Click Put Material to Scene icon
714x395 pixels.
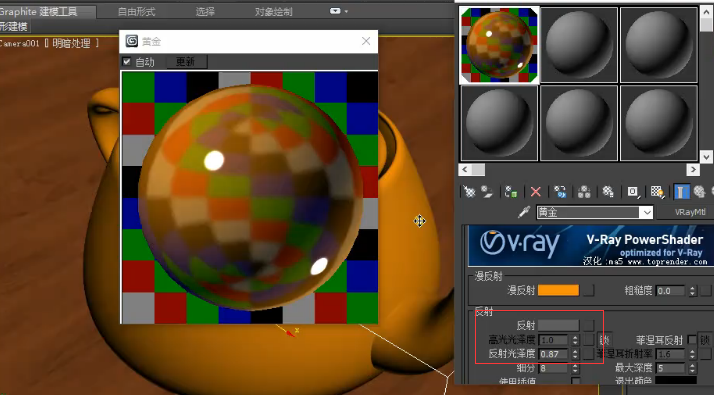click(487, 192)
